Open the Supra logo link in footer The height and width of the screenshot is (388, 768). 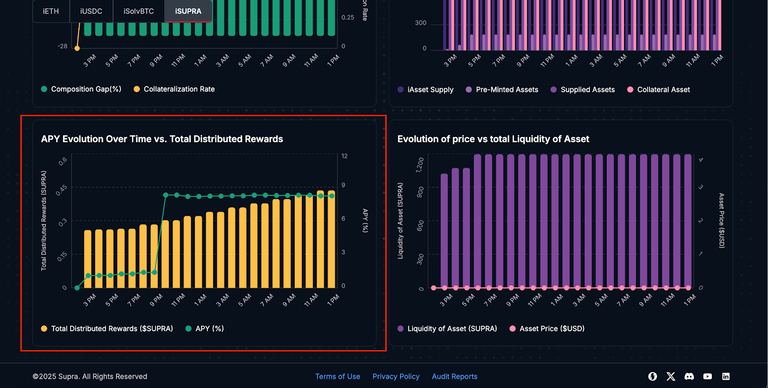[x=652, y=376]
